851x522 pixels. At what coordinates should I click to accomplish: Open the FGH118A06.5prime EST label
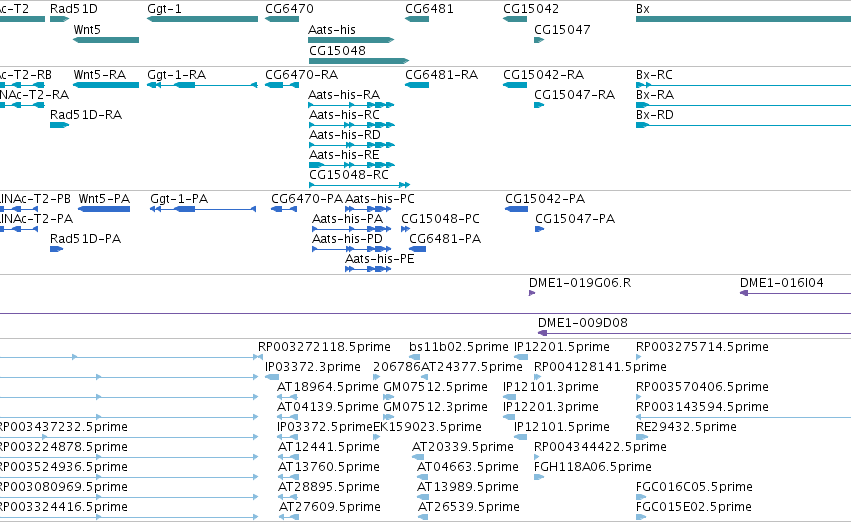[x=593, y=467]
